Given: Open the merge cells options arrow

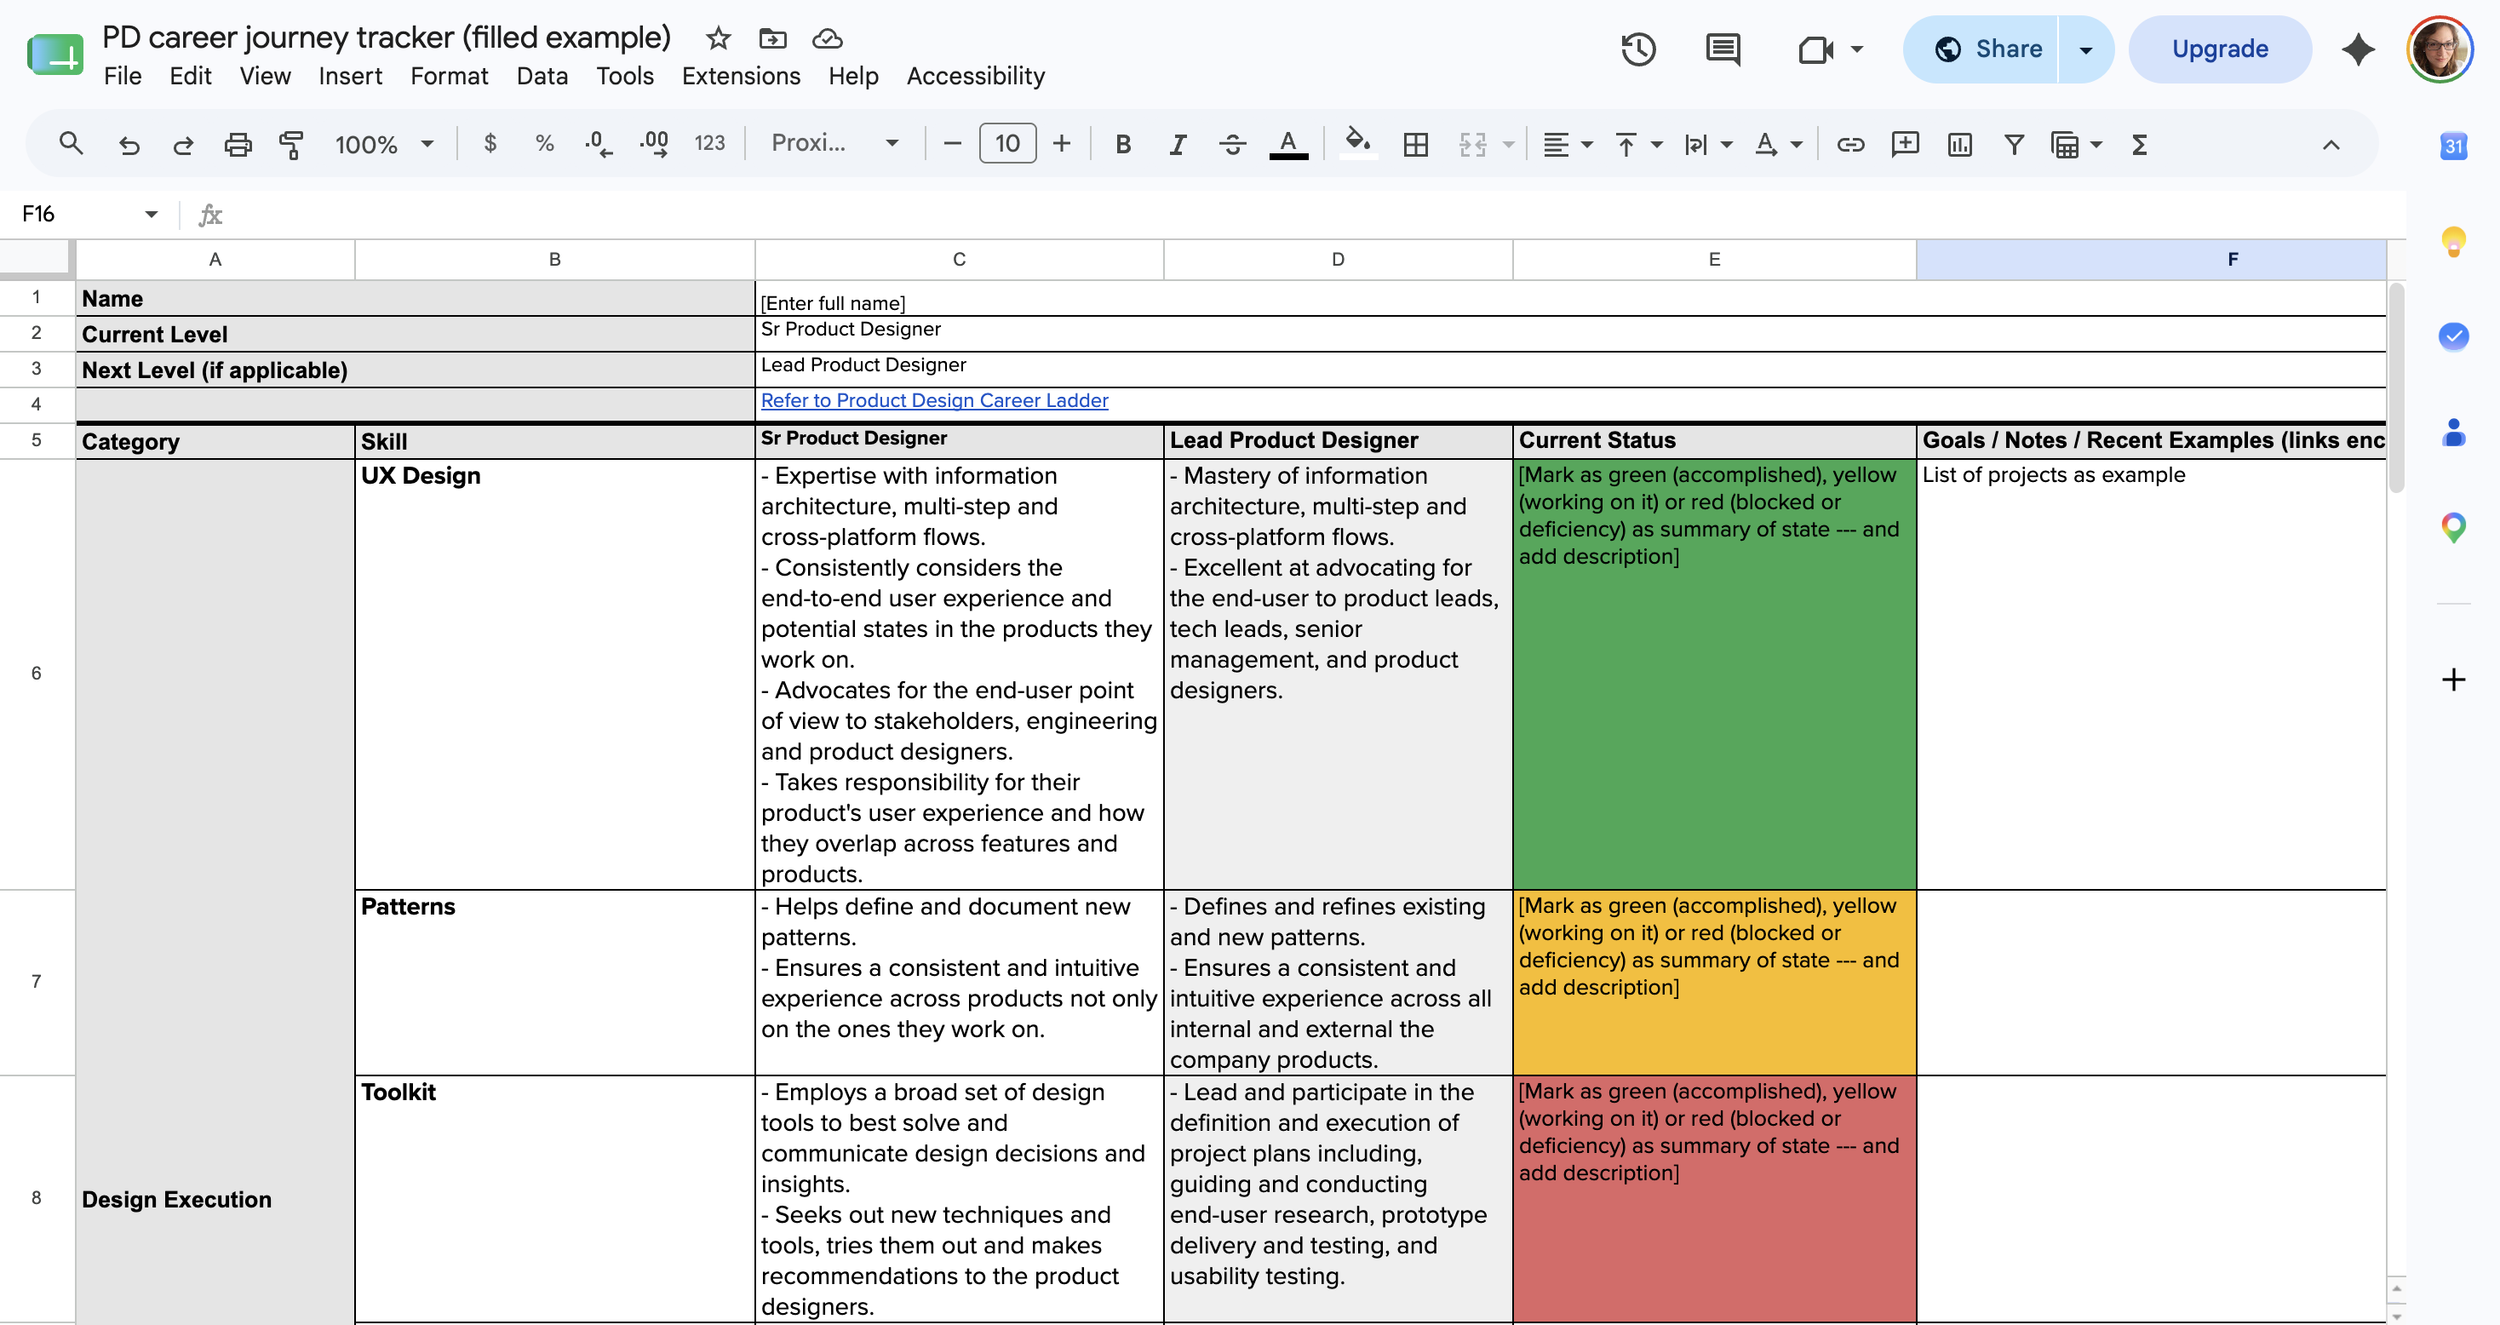Looking at the screenshot, I should point(1509,145).
